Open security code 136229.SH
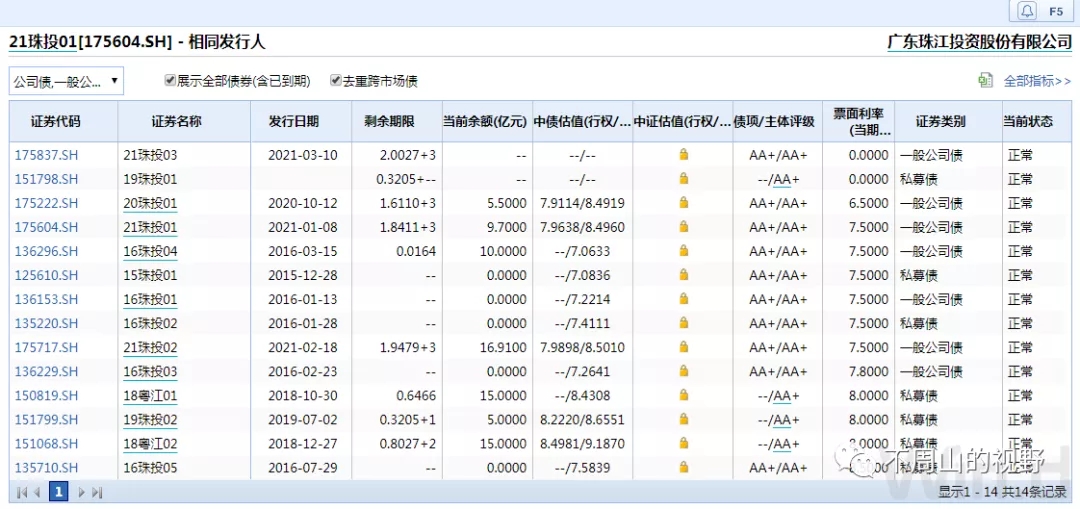The height and width of the screenshot is (509, 1080). click(x=47, y=372)
